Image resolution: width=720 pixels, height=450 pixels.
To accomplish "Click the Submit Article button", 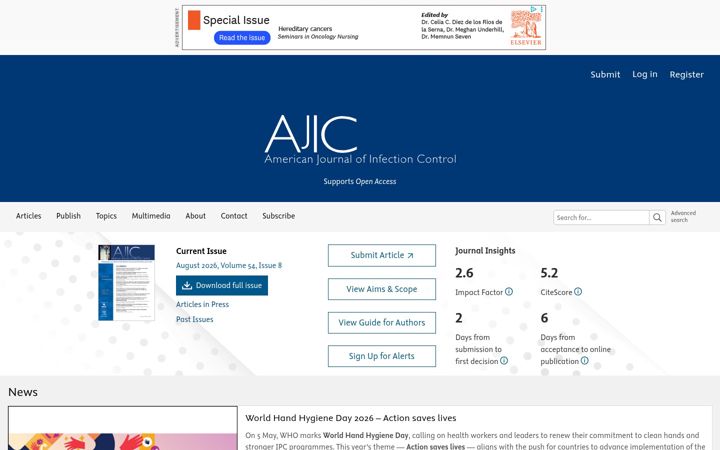I will coord(382,255).
